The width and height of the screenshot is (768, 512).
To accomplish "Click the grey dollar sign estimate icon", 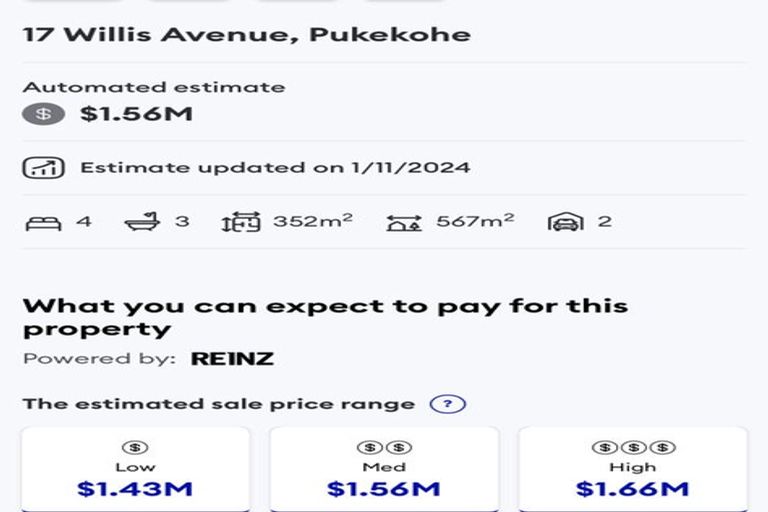I will (x=44, y=114).
